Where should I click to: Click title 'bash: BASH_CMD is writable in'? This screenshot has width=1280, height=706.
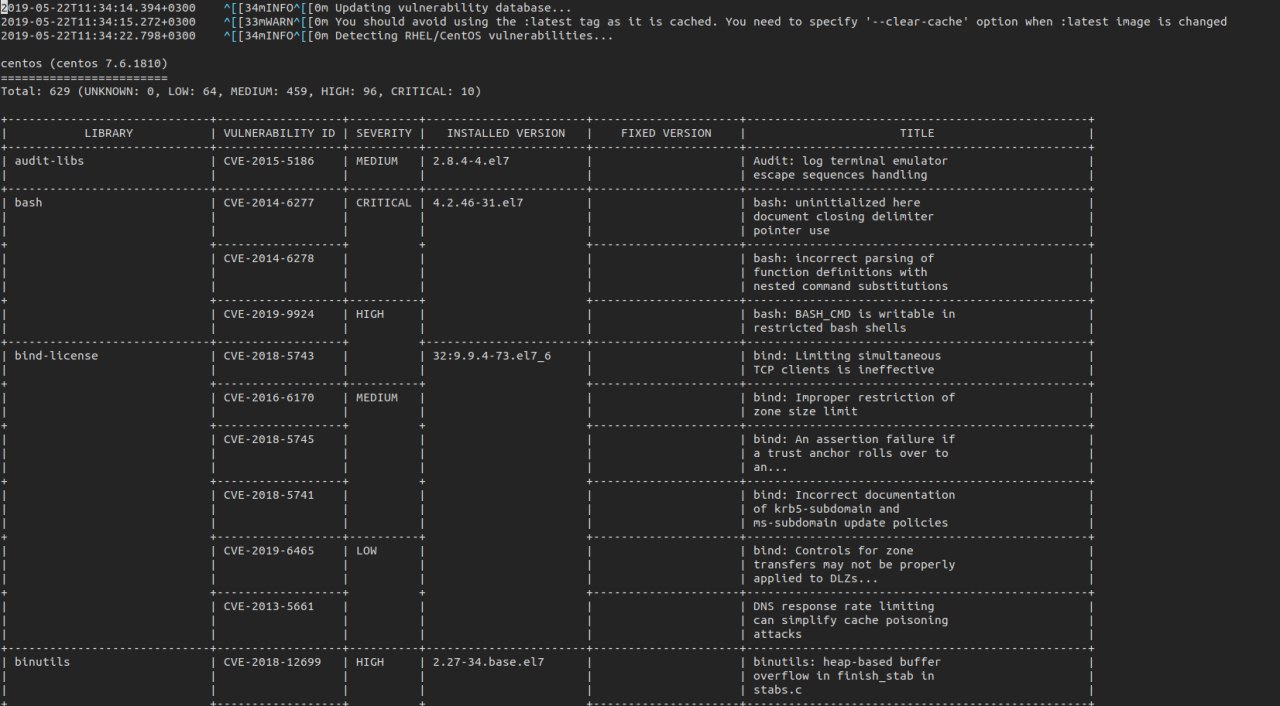tap(854, 314)
